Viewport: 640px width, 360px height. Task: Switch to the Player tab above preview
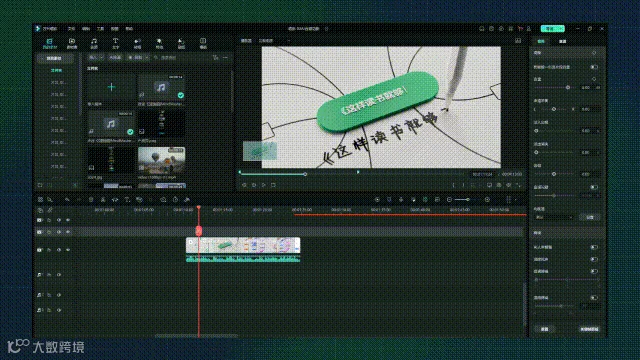point(246,41)
